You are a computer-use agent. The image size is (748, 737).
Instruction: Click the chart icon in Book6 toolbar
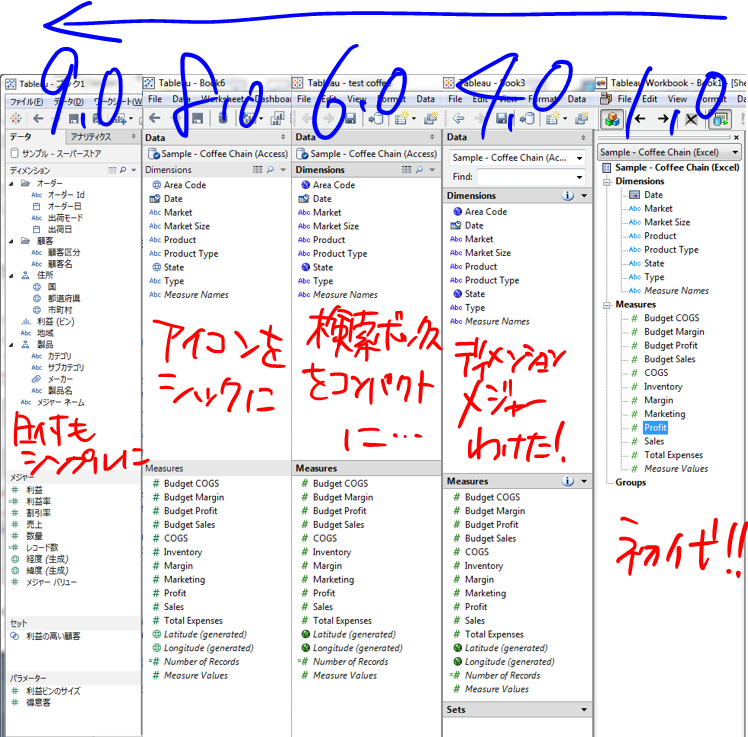pyautogui.click(x=277, y=118)
